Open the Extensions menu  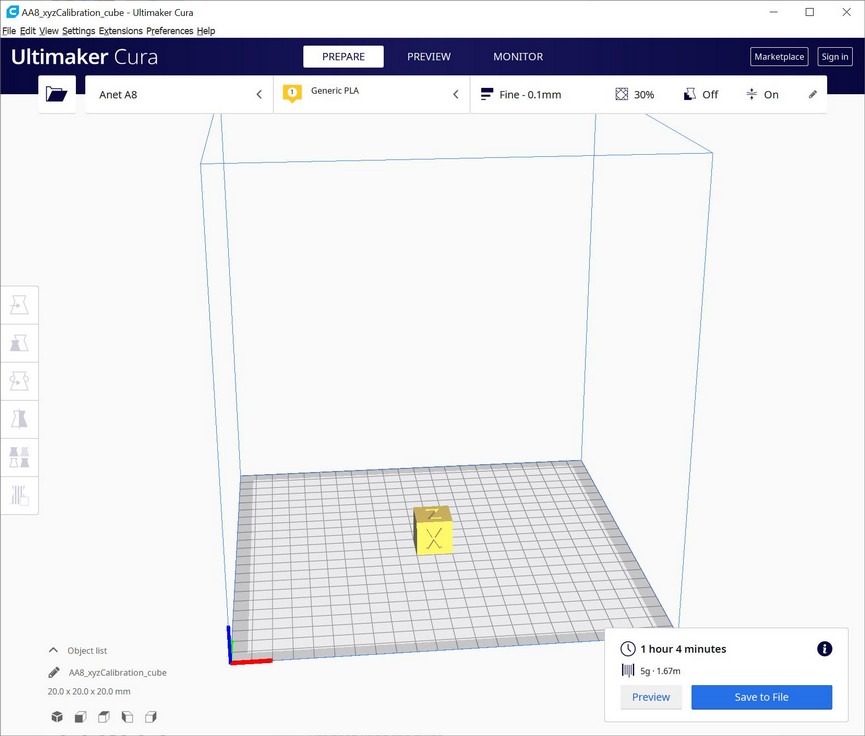click(120, 31)
